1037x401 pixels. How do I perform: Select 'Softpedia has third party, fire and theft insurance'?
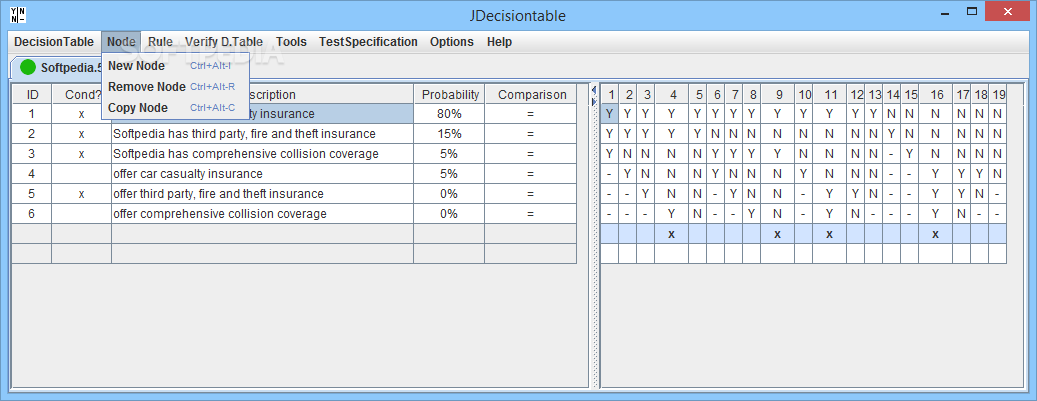(263, 134)
